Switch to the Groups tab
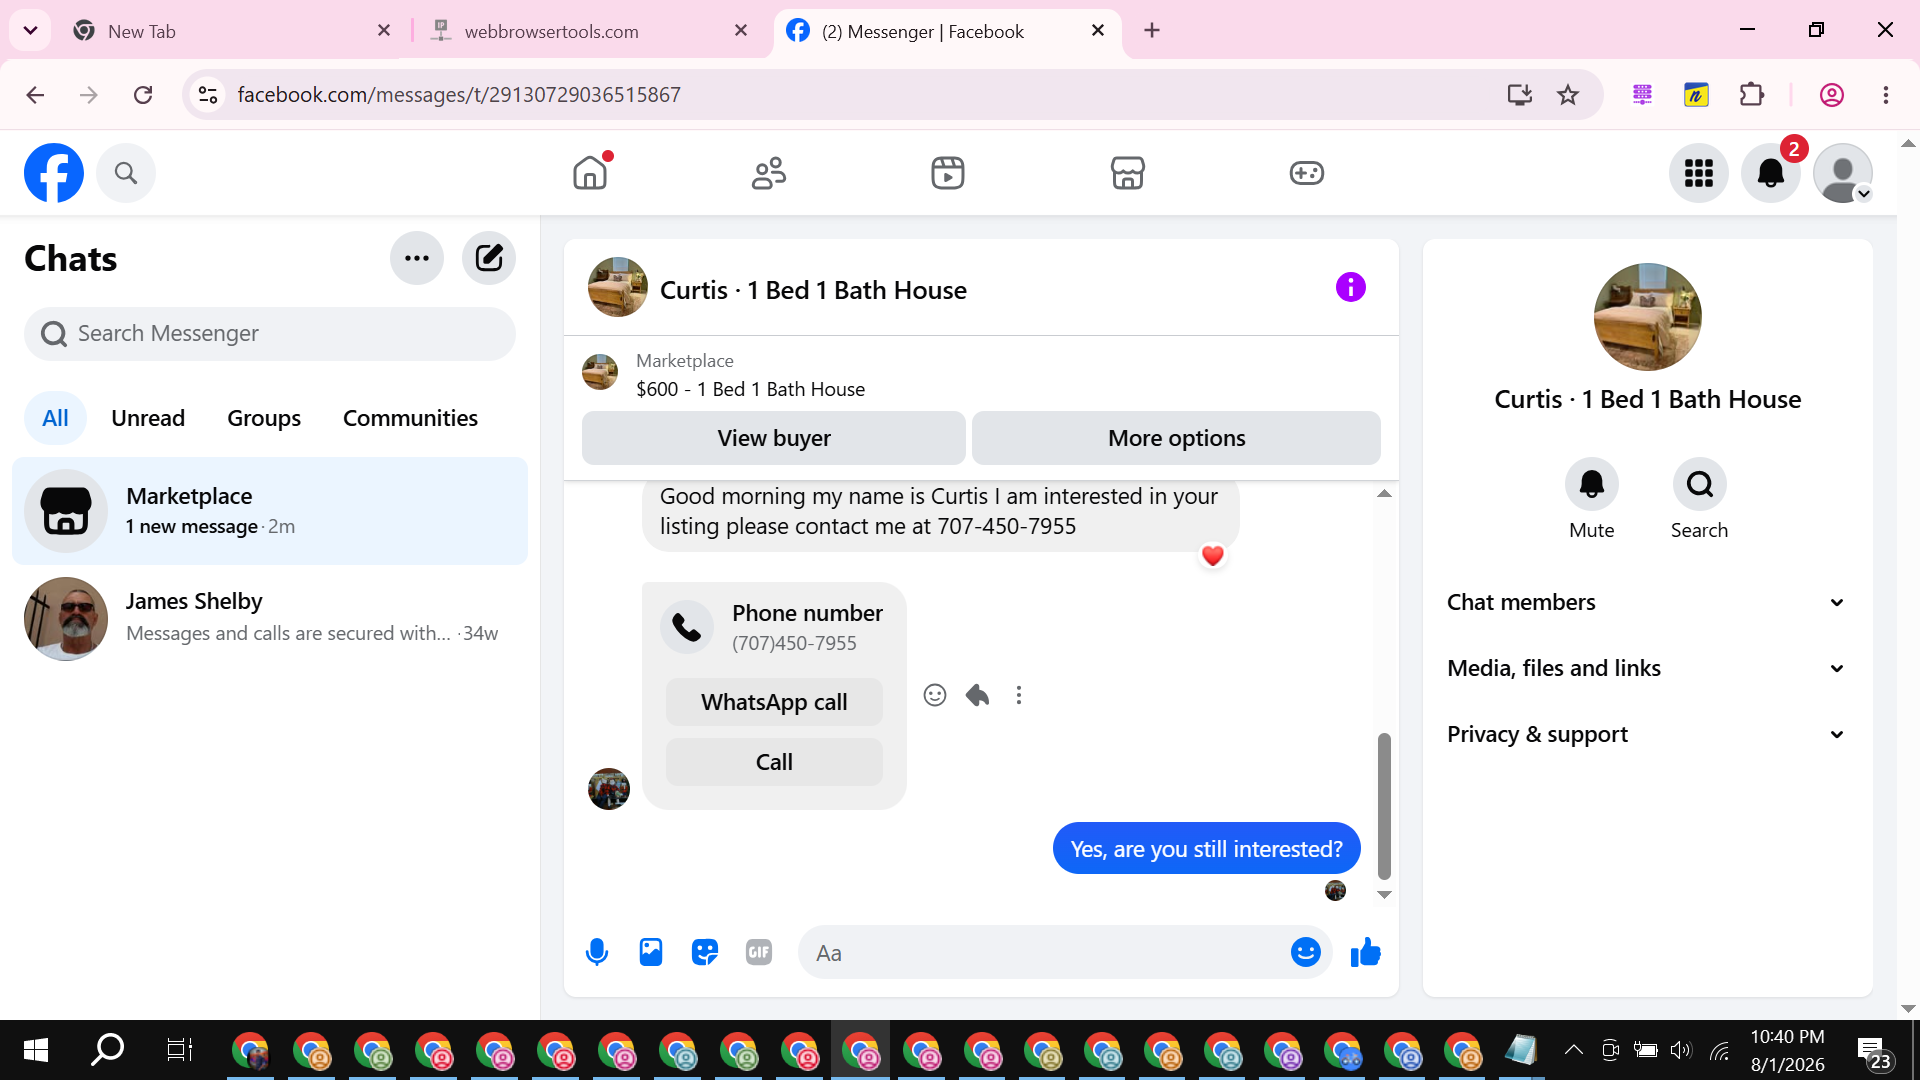 pyautogui.click(x=264, y=418)
